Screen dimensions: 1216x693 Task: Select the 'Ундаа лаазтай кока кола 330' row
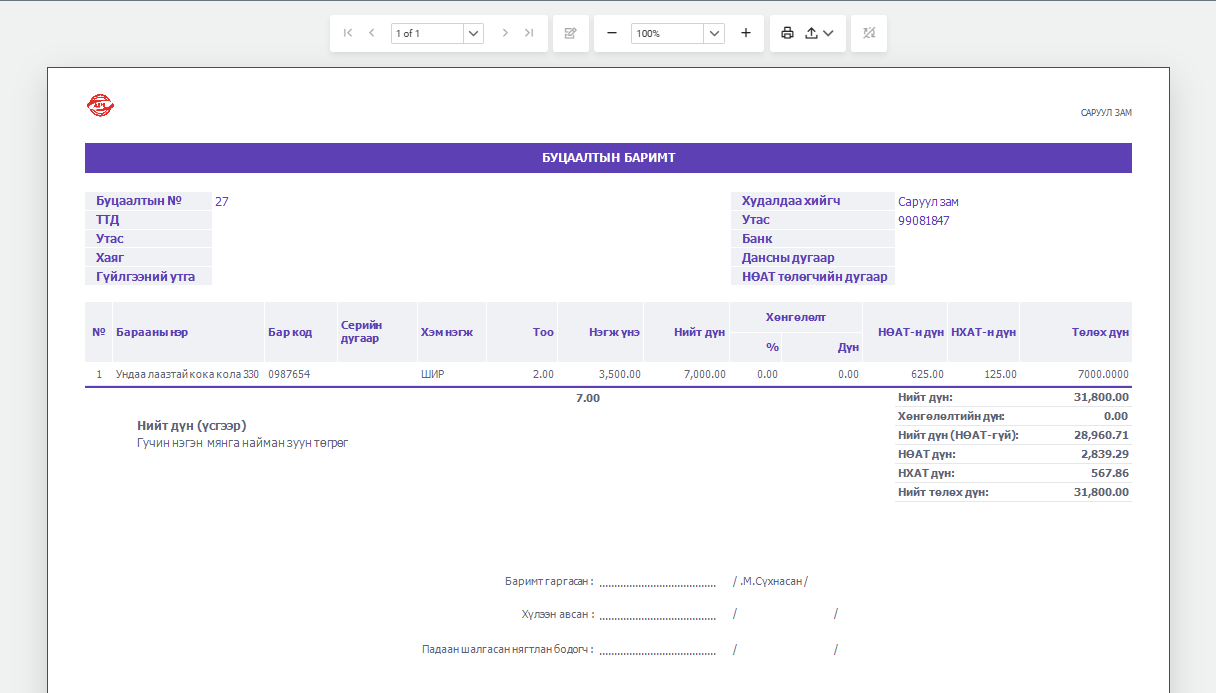[x=608, y=374]
